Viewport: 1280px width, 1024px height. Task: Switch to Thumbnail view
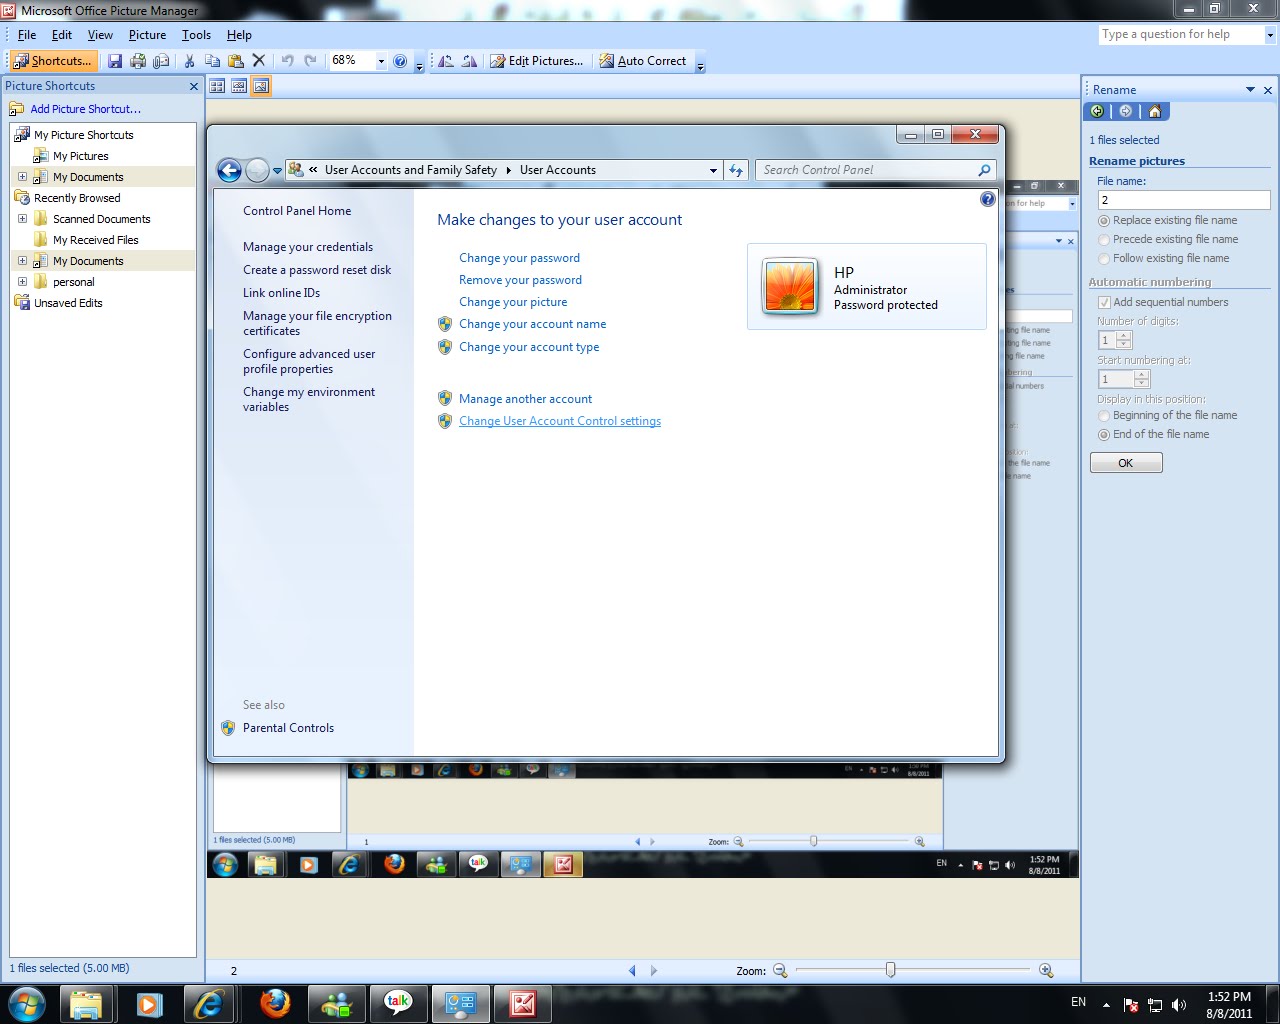pos(217,86)
